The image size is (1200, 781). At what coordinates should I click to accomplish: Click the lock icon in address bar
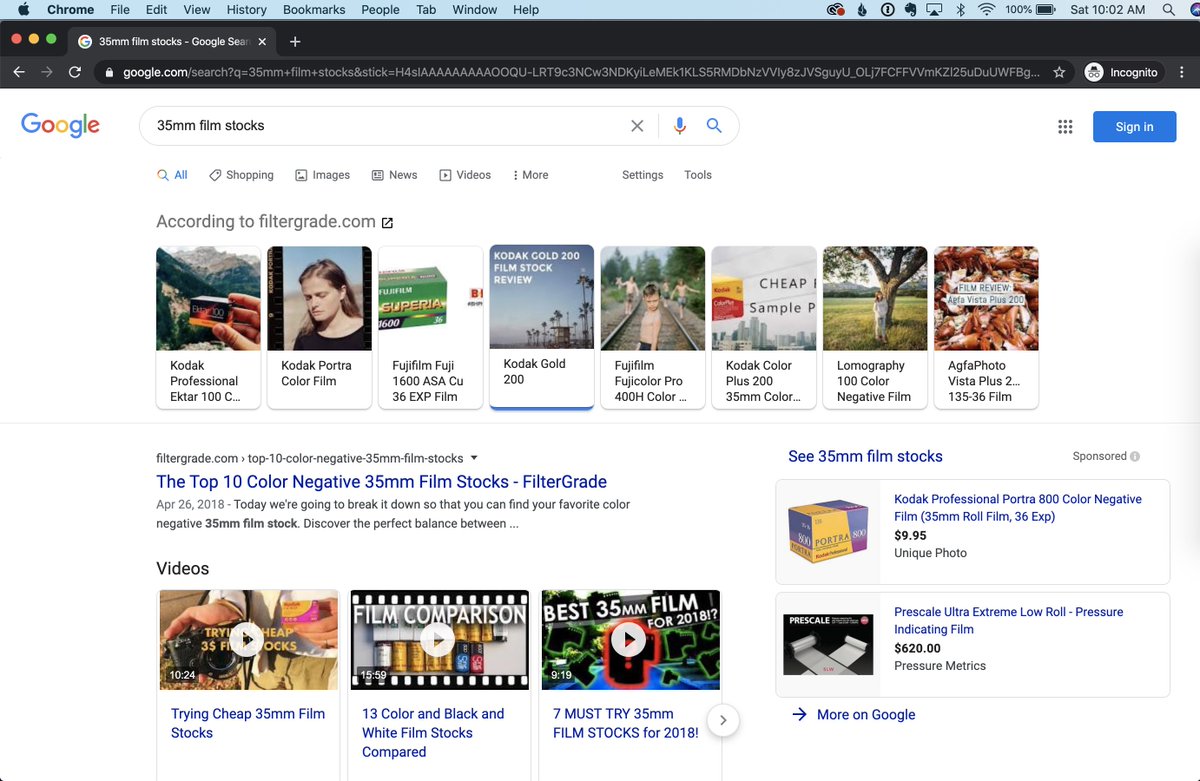point(109,72)
